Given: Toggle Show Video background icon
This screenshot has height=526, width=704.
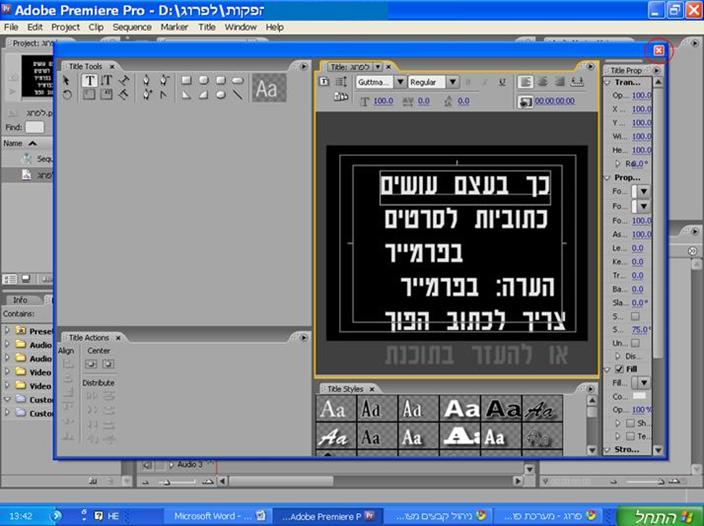Looking at the screenshot, I should point(524,102).
